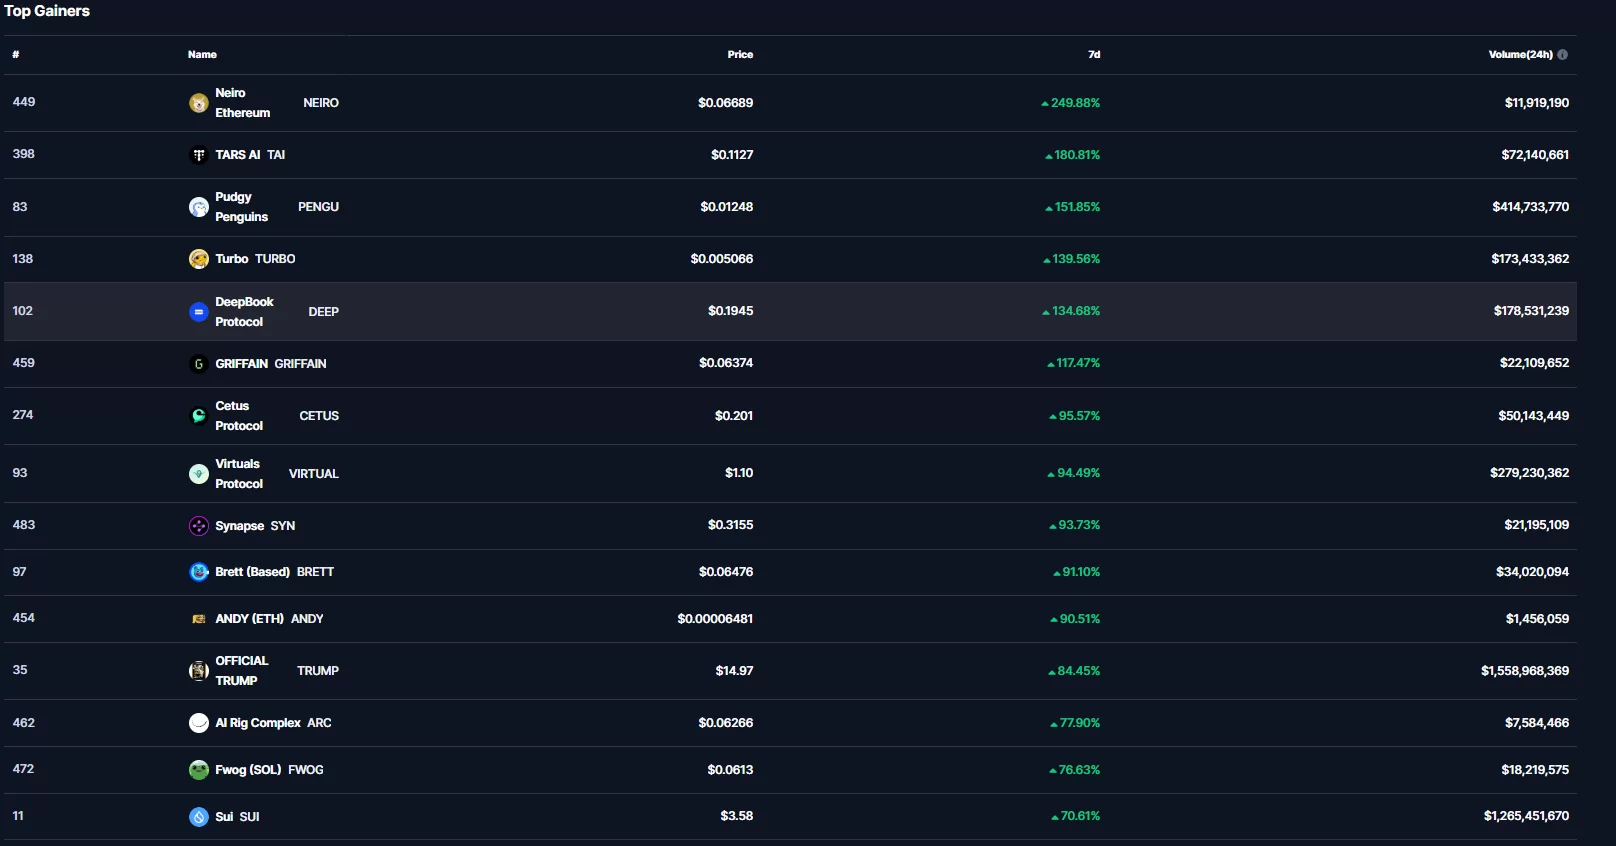Screen dimensions: 1616x846
Task: Click the DeepBook Protocol coin logo
Action: pos(199,312)
